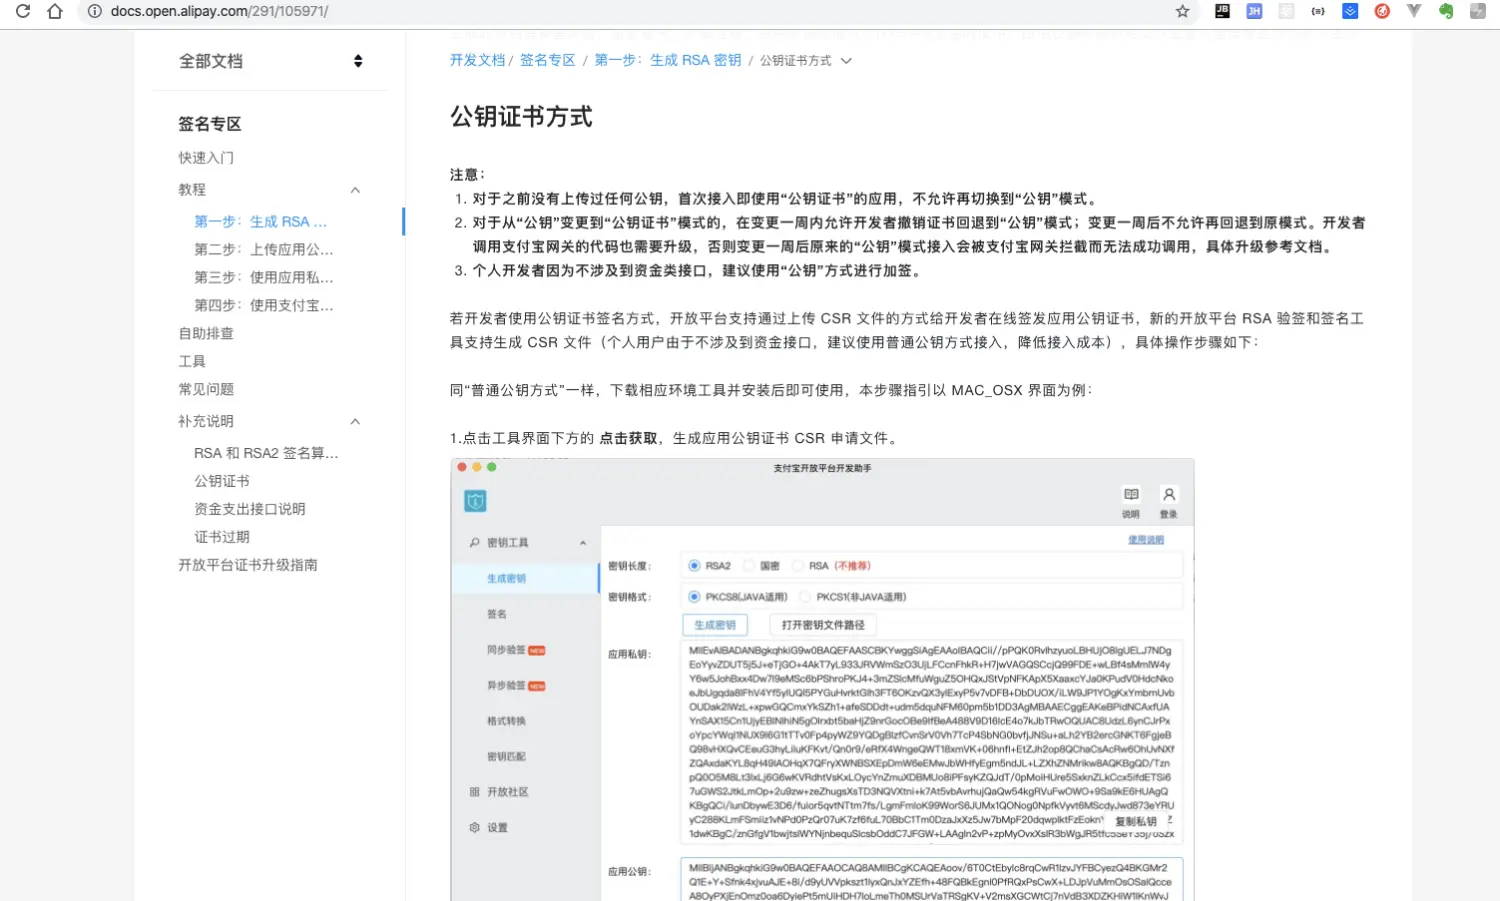
Task: Collapse the 教程 section chevron
Action: click(355, 190)
